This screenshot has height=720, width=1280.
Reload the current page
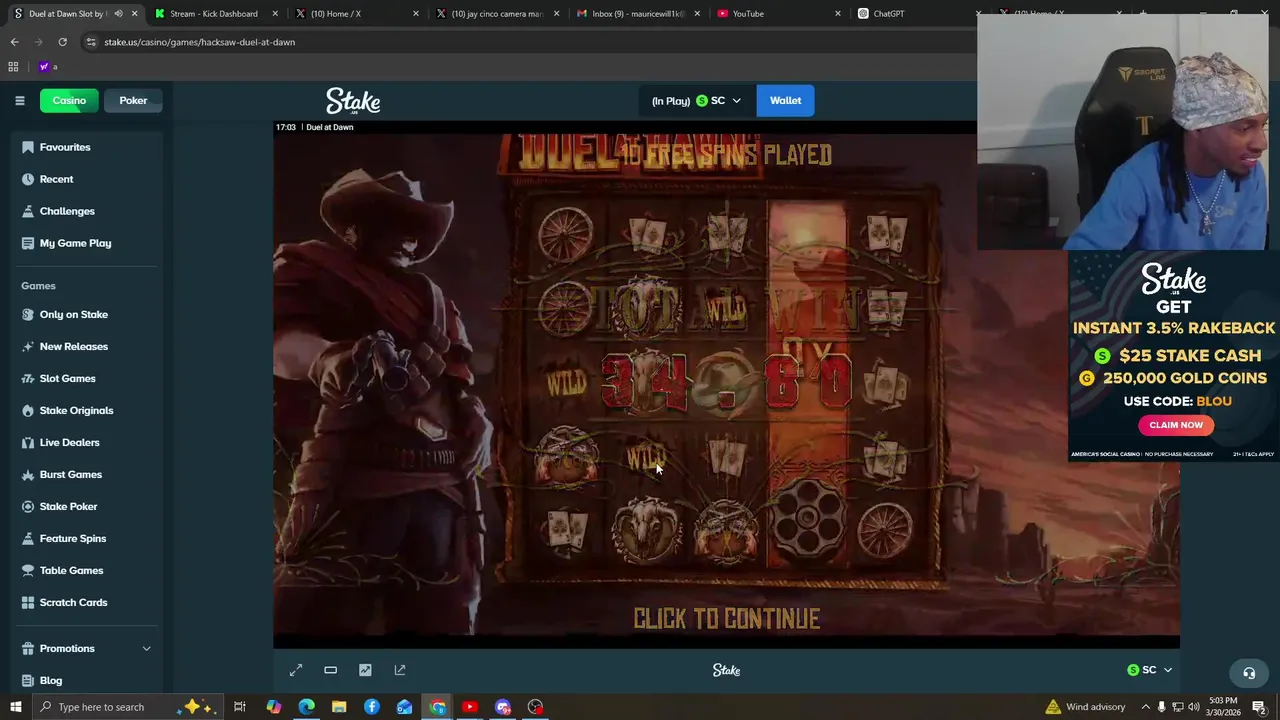(62, 42)
